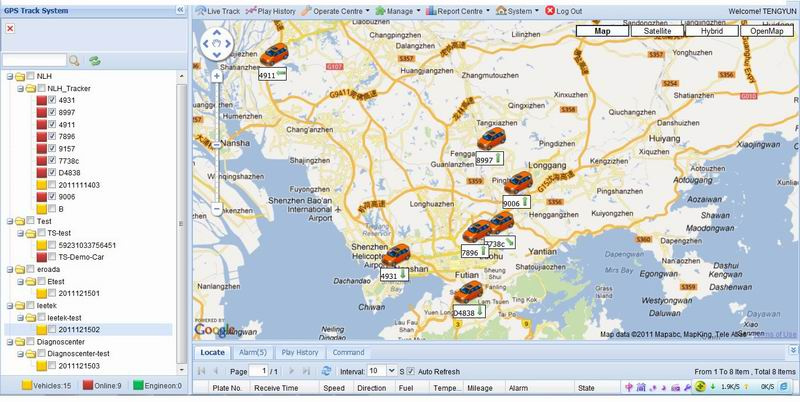Open Play History from the top toolbar
This screenshot has width=800, height=402.
(x=270, y=11)
